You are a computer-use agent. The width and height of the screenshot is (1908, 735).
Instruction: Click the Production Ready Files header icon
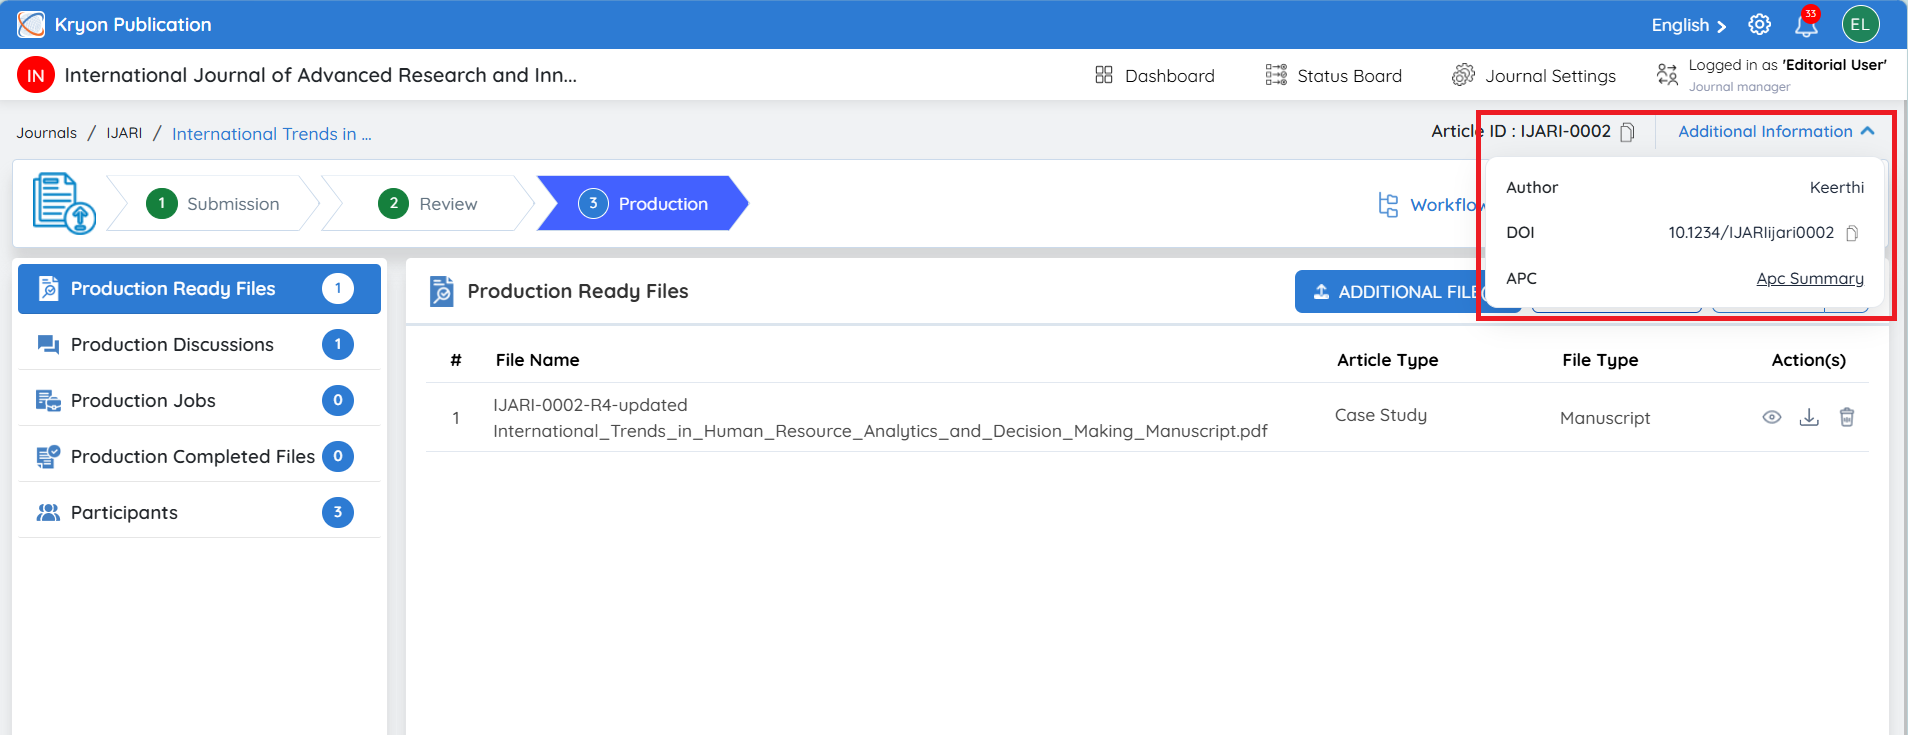pyautogui.click(x=441, y=291)
